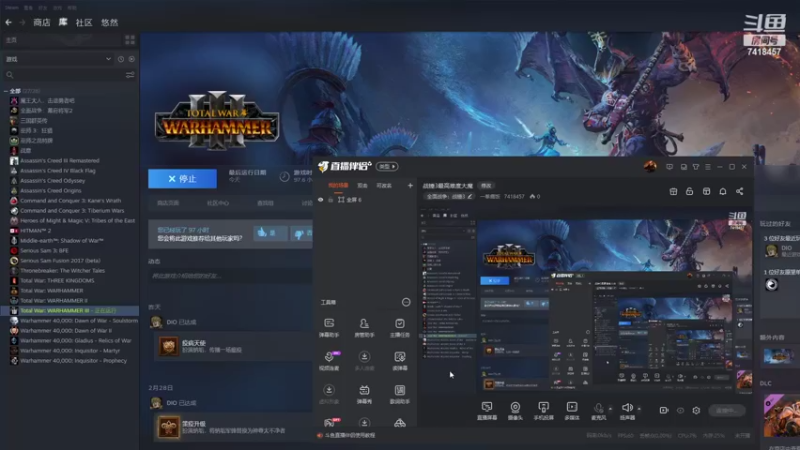
Task: Add a 多媒体 media source
Action: pos(572,410)
